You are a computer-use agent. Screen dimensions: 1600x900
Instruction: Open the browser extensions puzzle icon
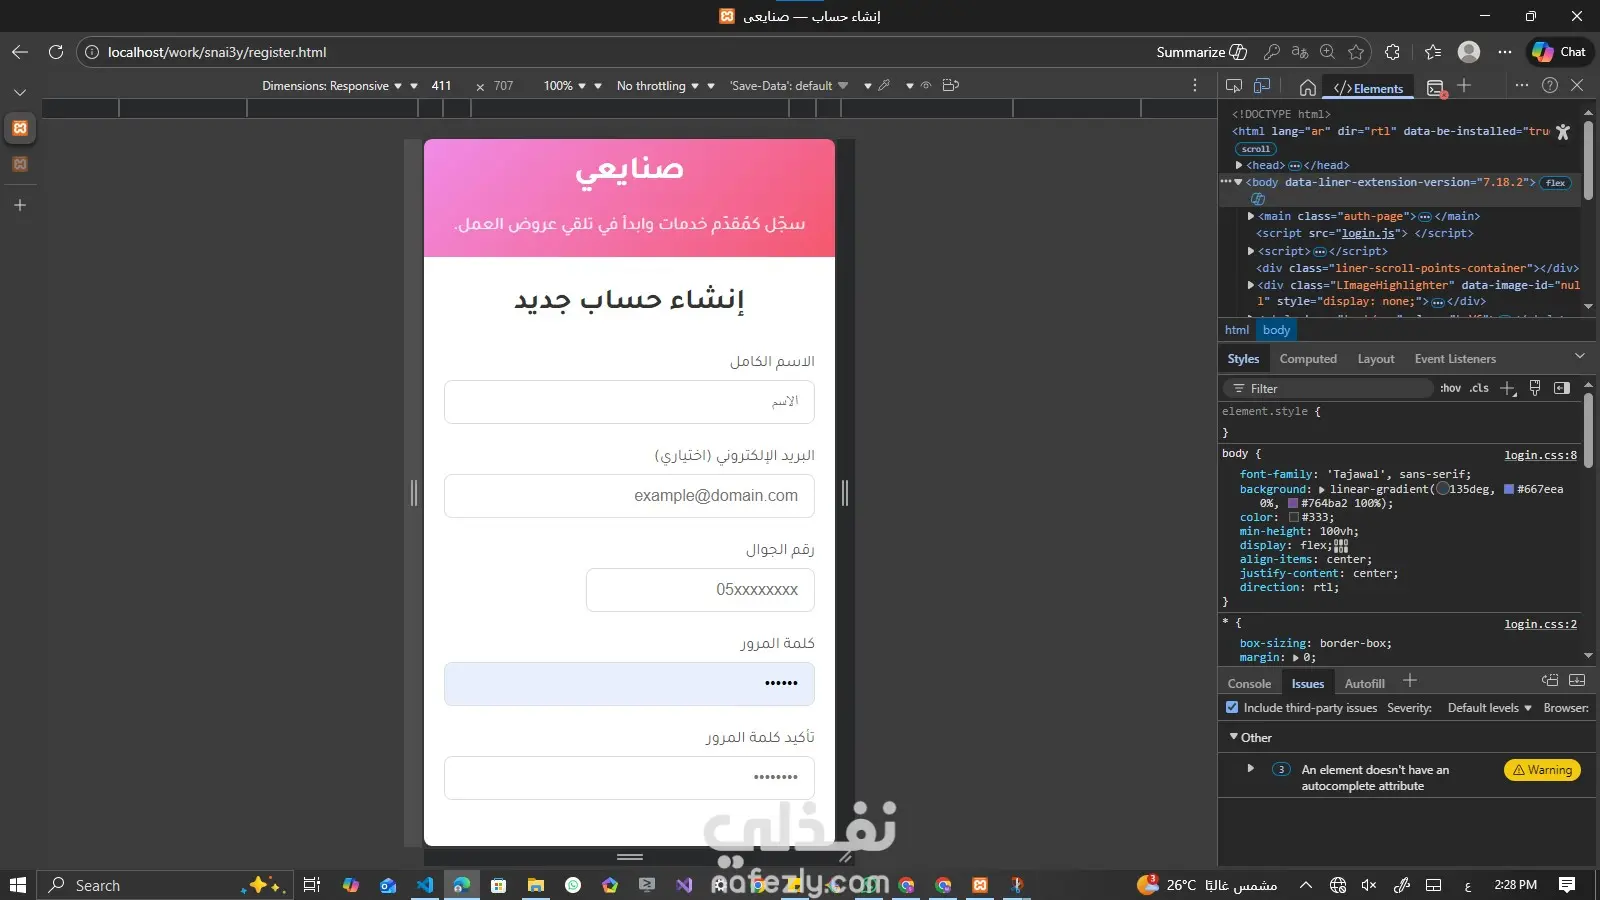click(x=1392, y=52)
